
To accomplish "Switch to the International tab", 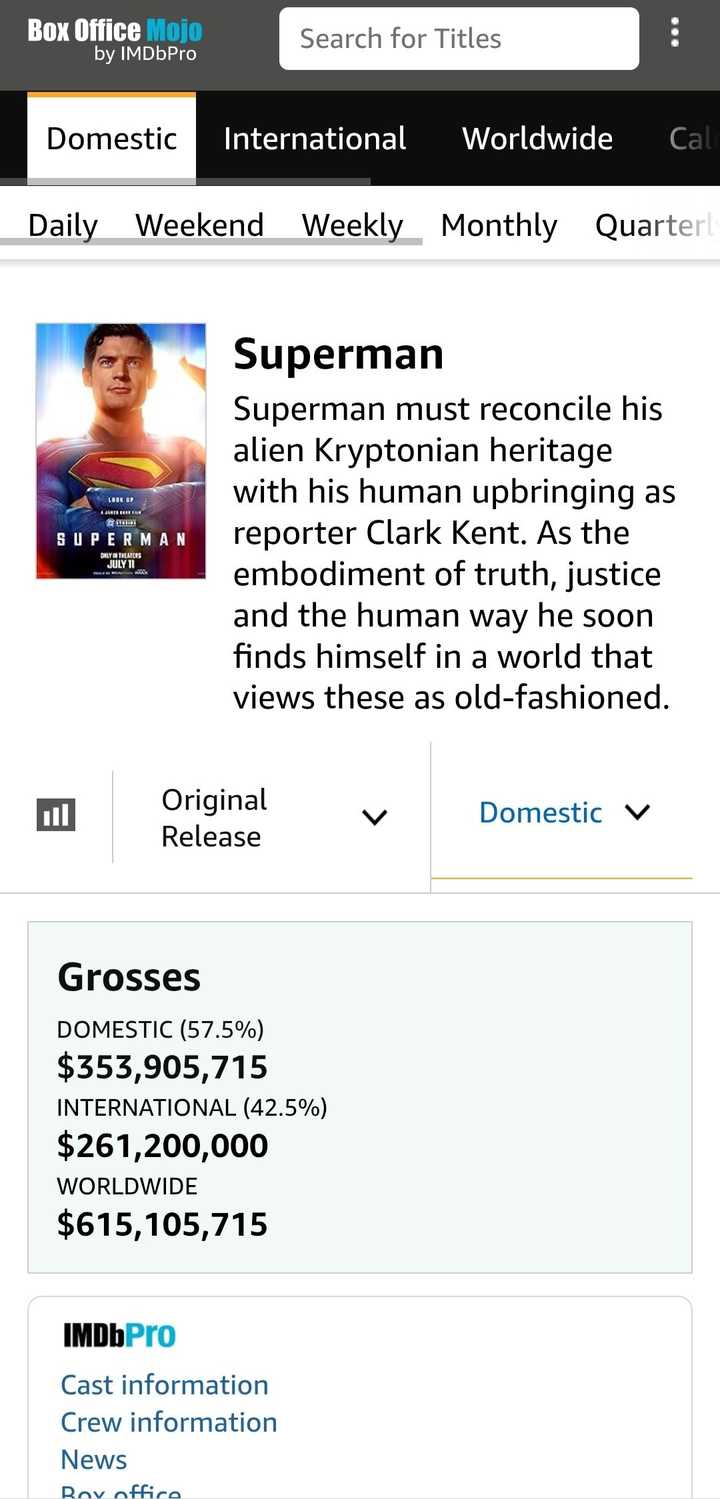I will (315, 138).
